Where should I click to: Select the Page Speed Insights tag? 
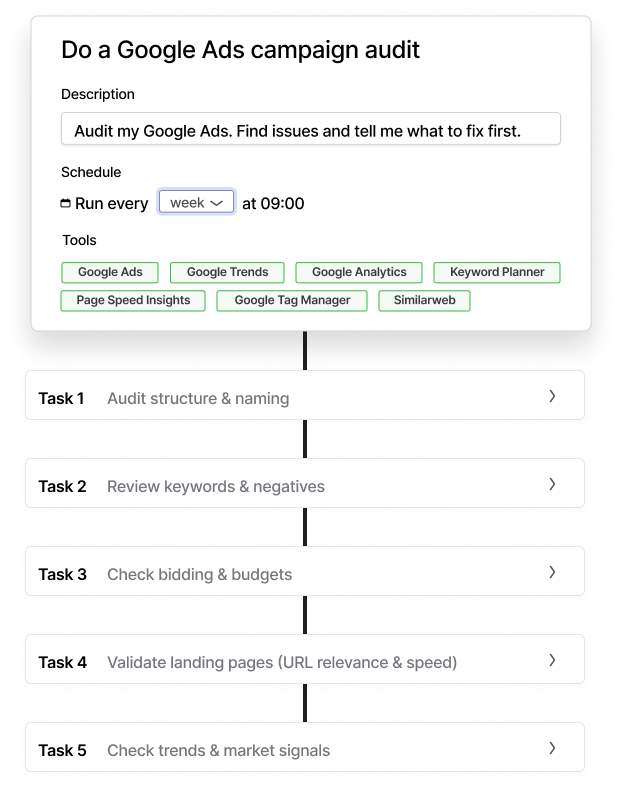pos(133,300)
